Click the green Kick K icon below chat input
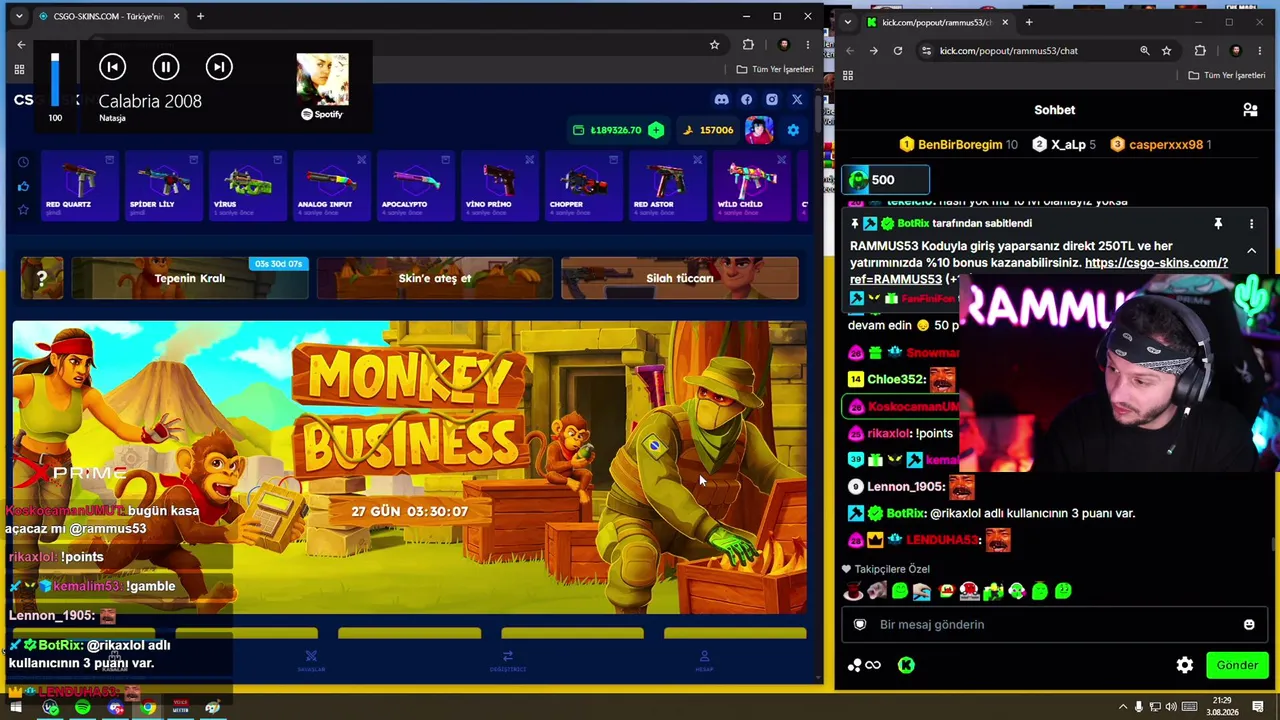This screenshot has height=720, width=1280. pyautogui.click(x=906, y=665)
